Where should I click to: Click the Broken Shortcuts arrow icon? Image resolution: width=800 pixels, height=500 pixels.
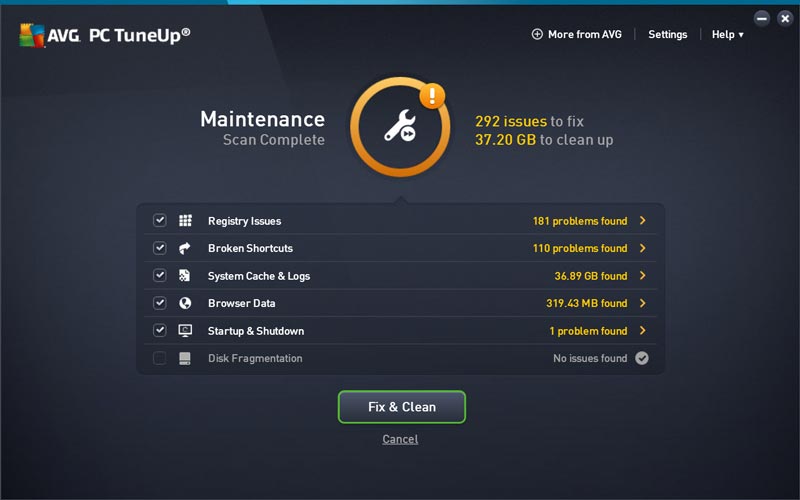(185, 248)
